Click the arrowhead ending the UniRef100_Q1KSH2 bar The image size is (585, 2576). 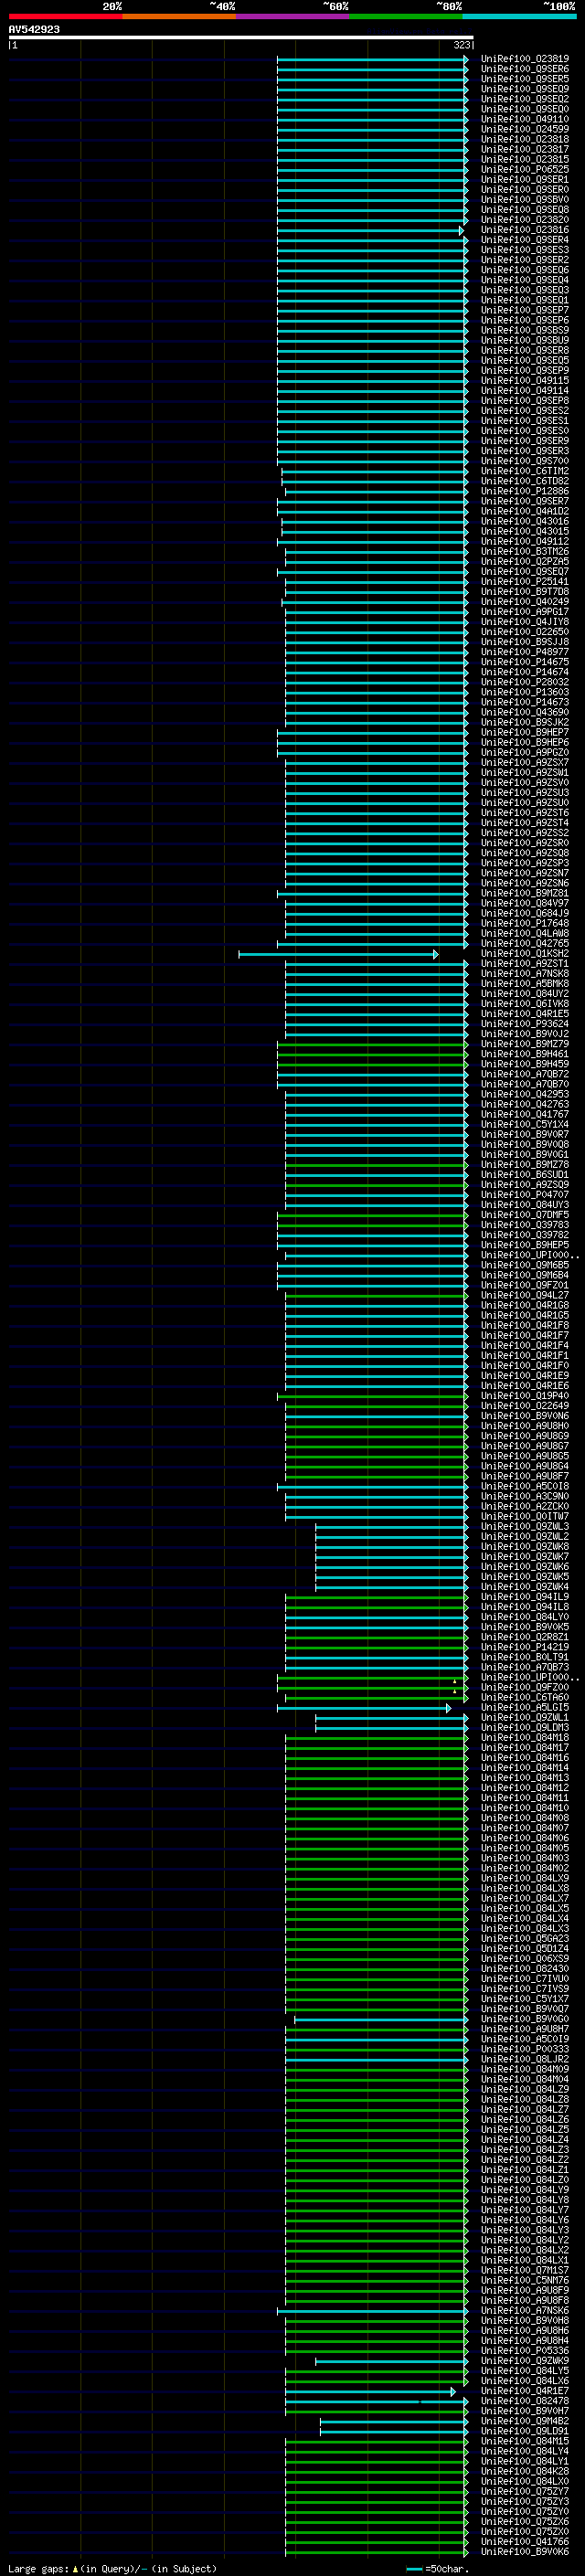[435, 954]
